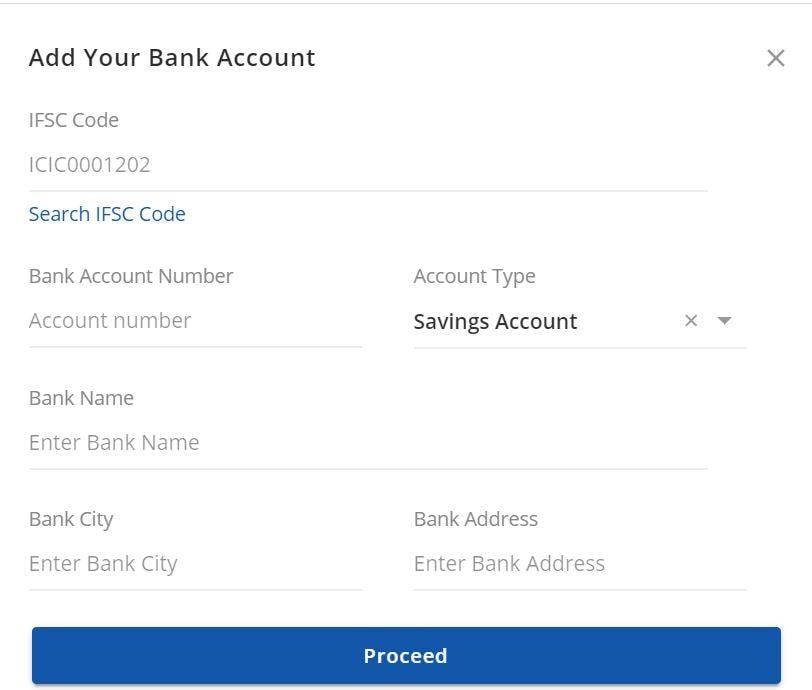Screen dimensions: 812x690
Task: Click the Add Your Bank Account title
Action: (x=172, y=58)
